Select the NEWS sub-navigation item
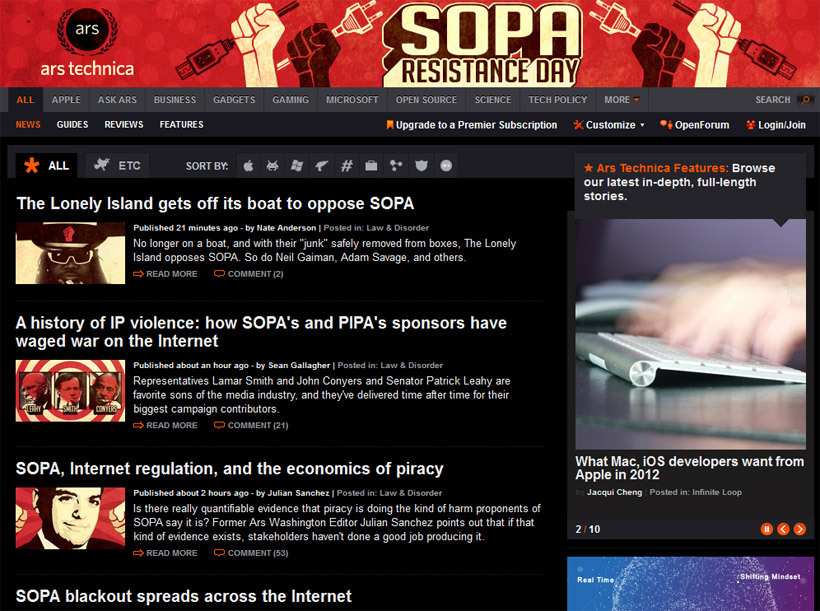The width and height of the screenshot is (820, 611). pyautogui.click(x=28, y=125)
